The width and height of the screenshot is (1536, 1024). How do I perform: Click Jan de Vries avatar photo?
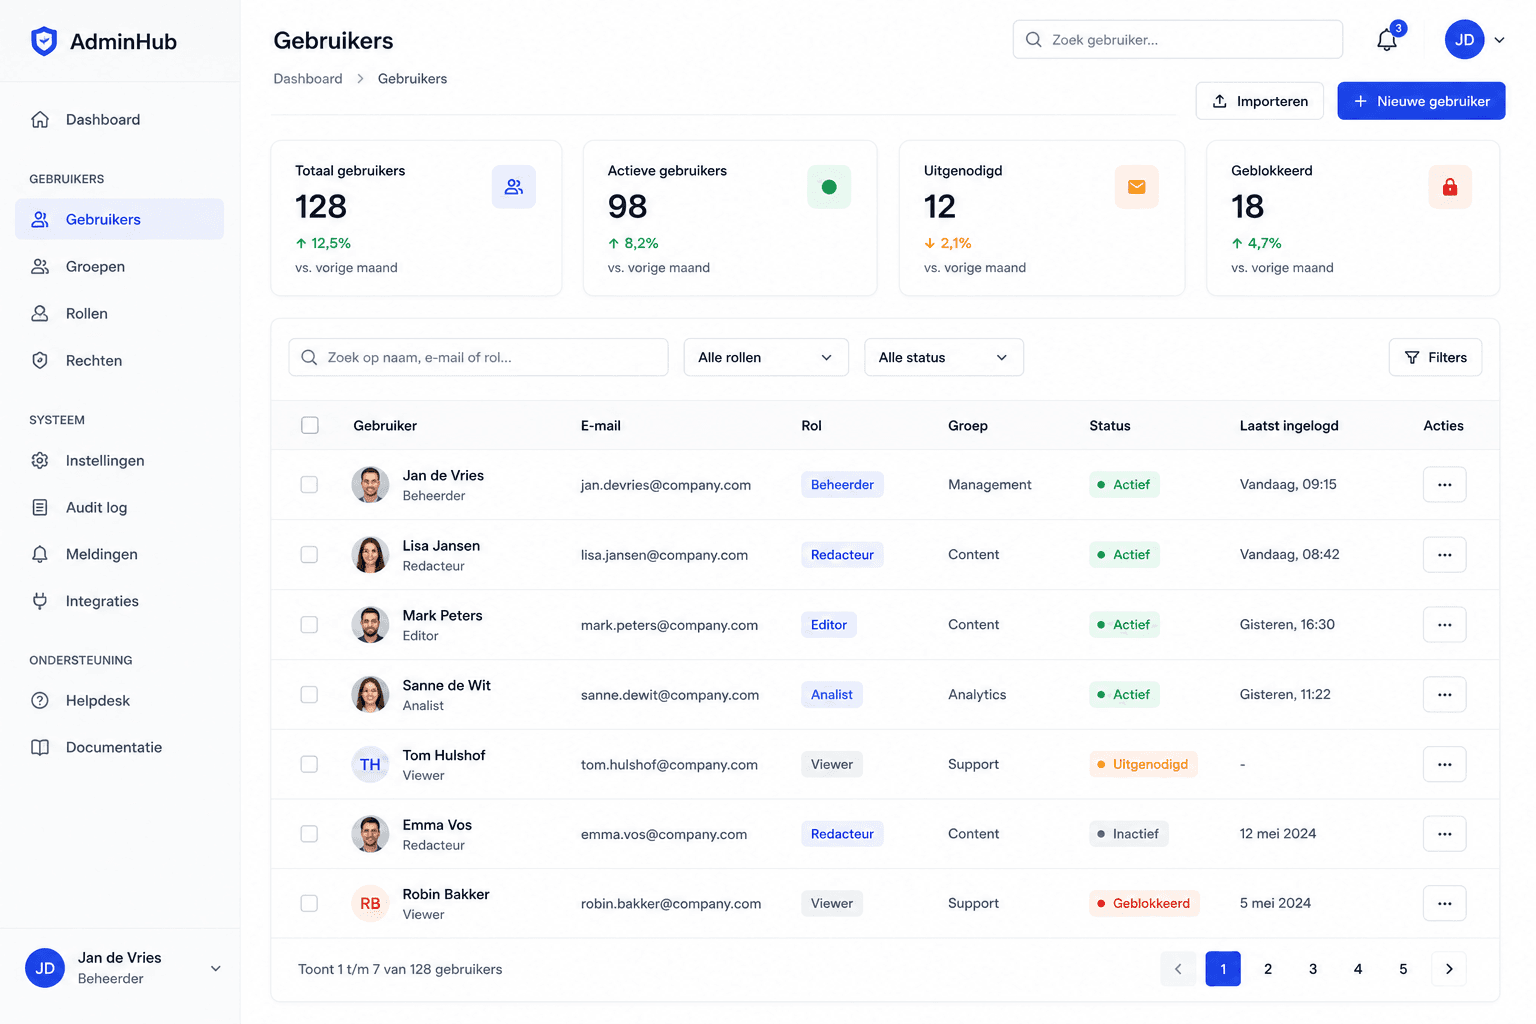370,485
